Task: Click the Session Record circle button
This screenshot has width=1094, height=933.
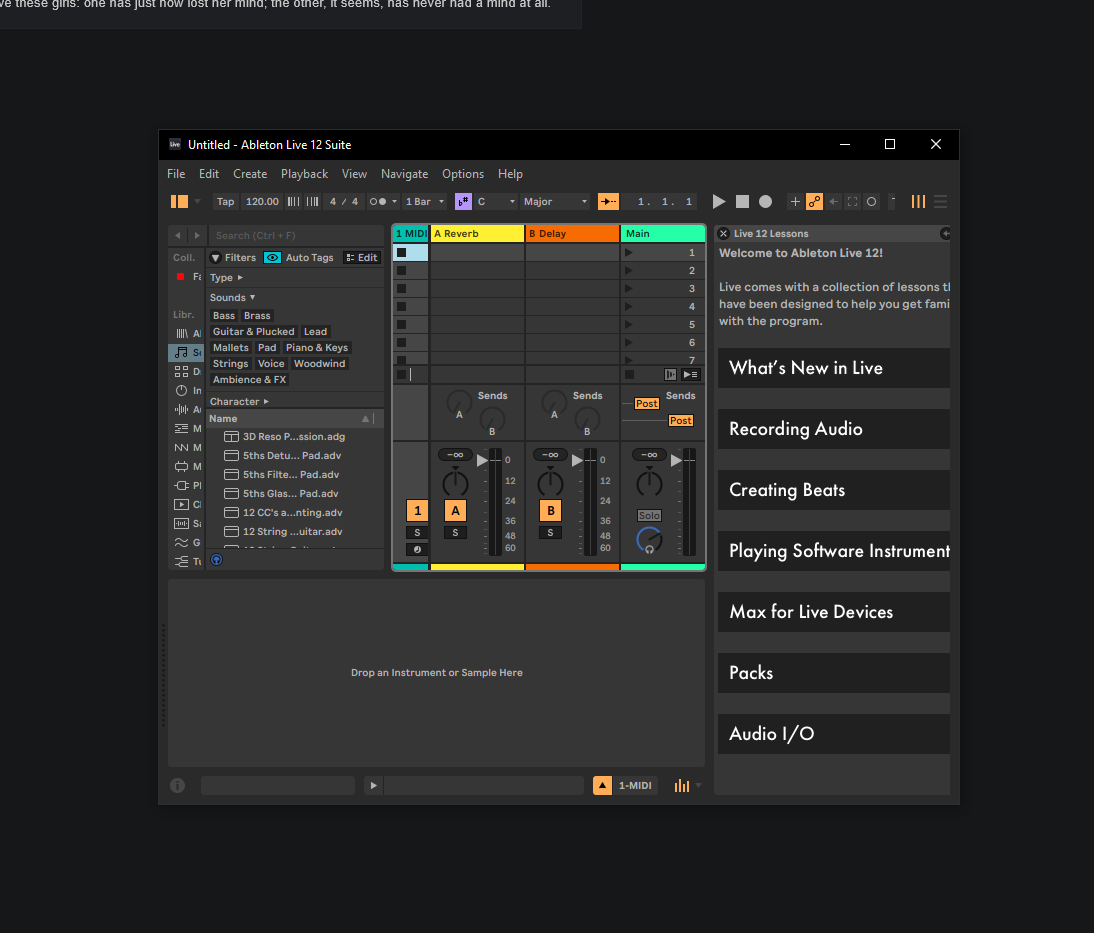Action: (871, 202)
